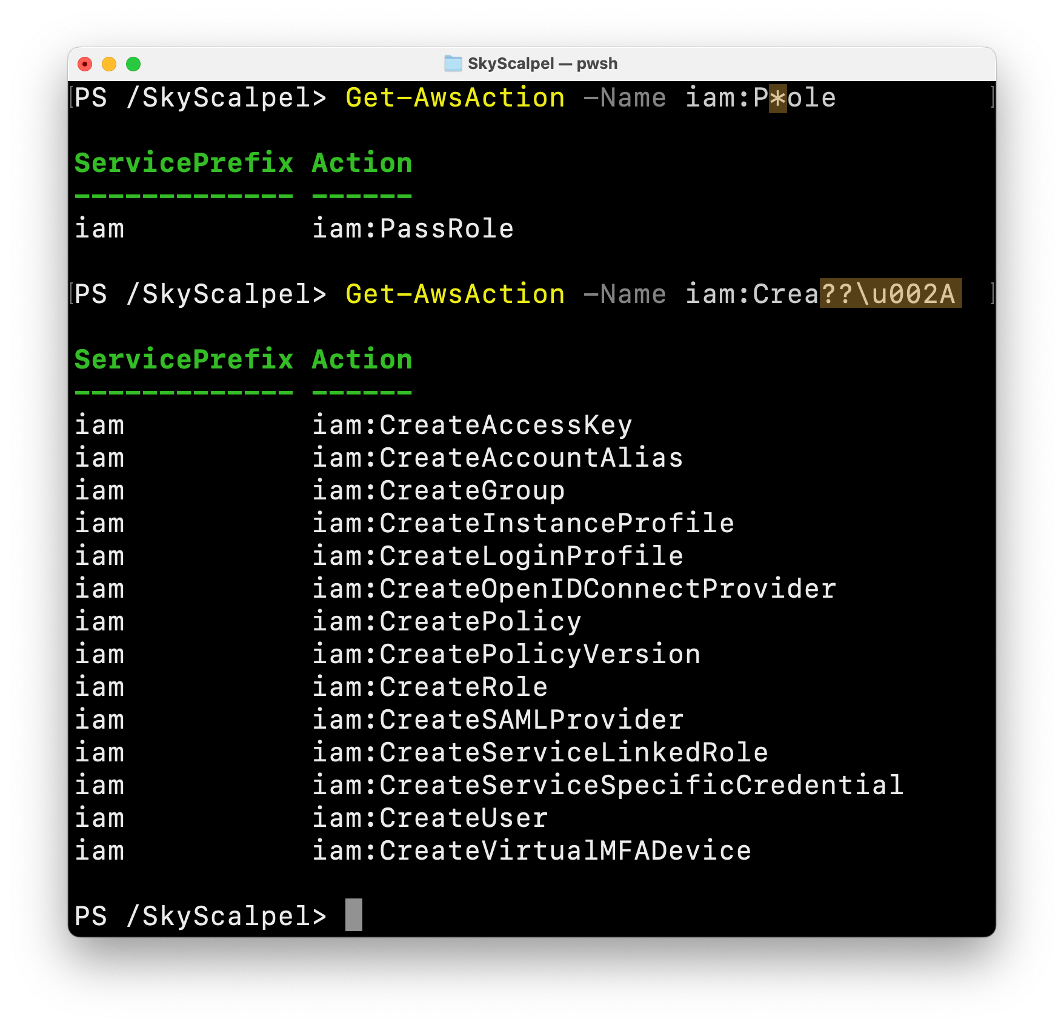Select the highlighted asterisk in iam:P*ole

point(777,97)
